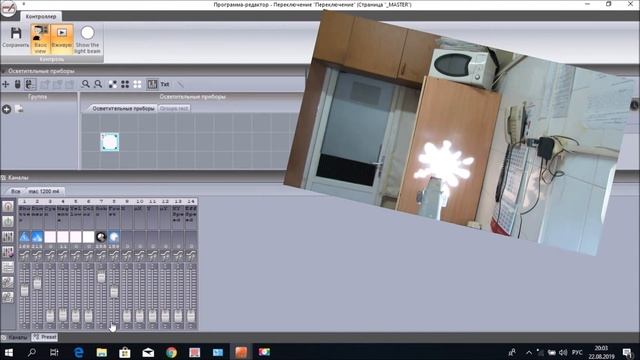This screenshot has height=360, width=640.
Task: Open channel 7 fade curve button
Action: pyautogui.click(x=101, y=255)
